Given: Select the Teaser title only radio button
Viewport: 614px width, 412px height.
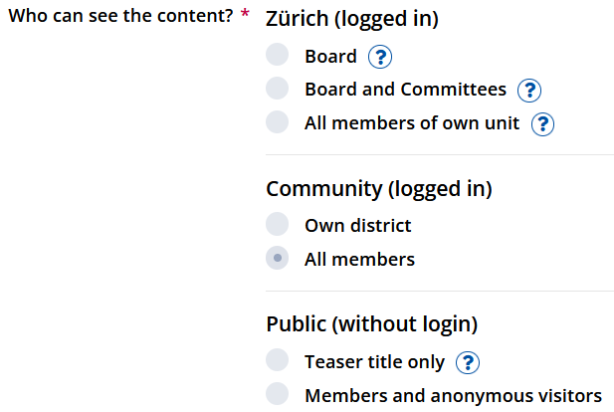Looking at the screenshot, I should [x=277, y=361].
